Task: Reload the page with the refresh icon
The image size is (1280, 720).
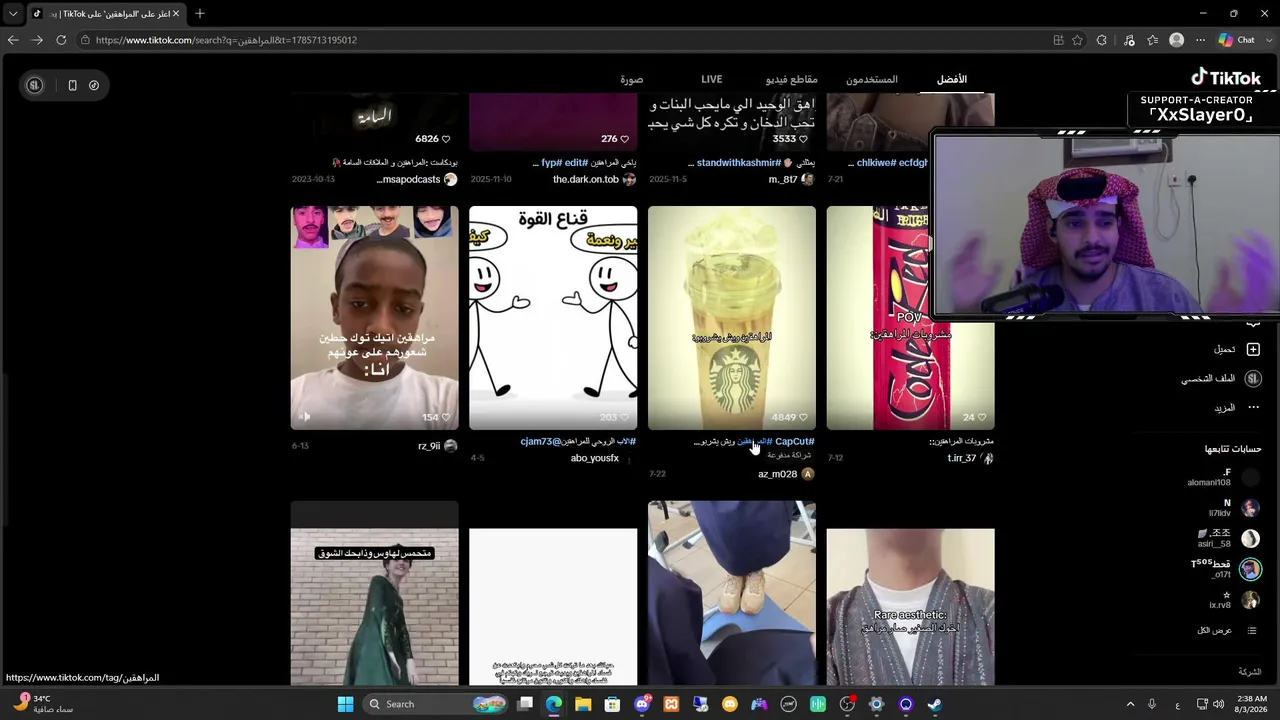Action: (x=61, y=40)
